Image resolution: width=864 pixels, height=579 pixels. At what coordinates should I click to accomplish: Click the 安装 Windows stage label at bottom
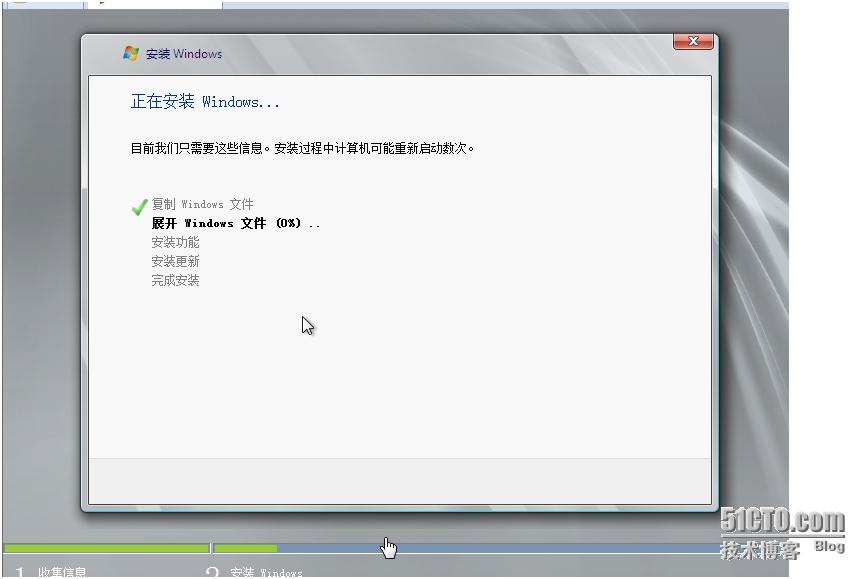[267, 572]
